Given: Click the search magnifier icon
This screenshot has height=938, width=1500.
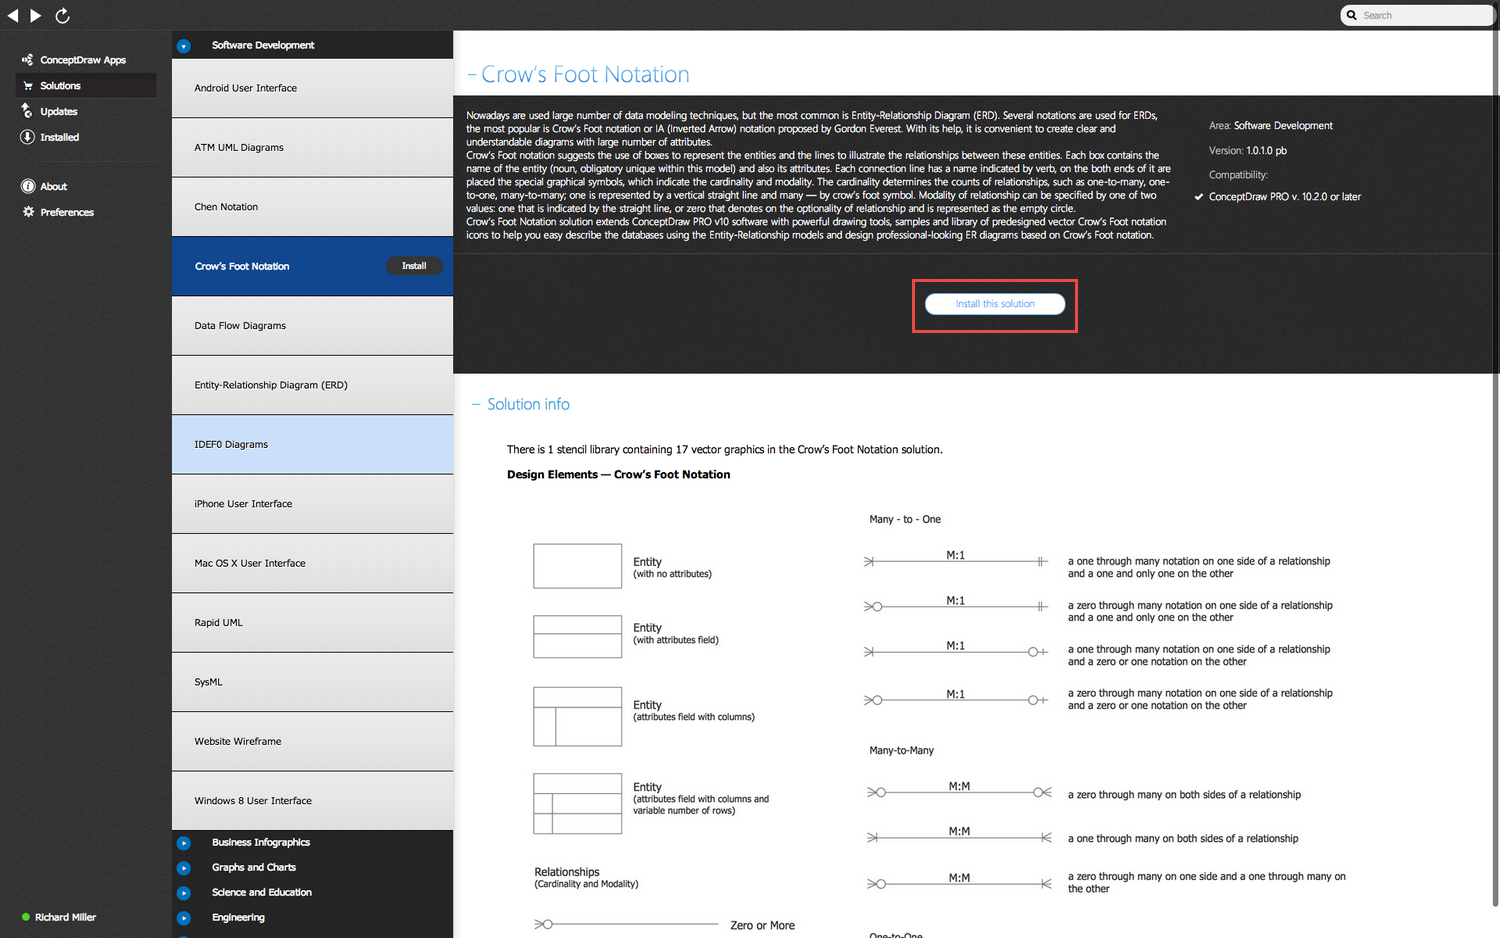Looking at the screenshot, I should tap(1352, 15).
